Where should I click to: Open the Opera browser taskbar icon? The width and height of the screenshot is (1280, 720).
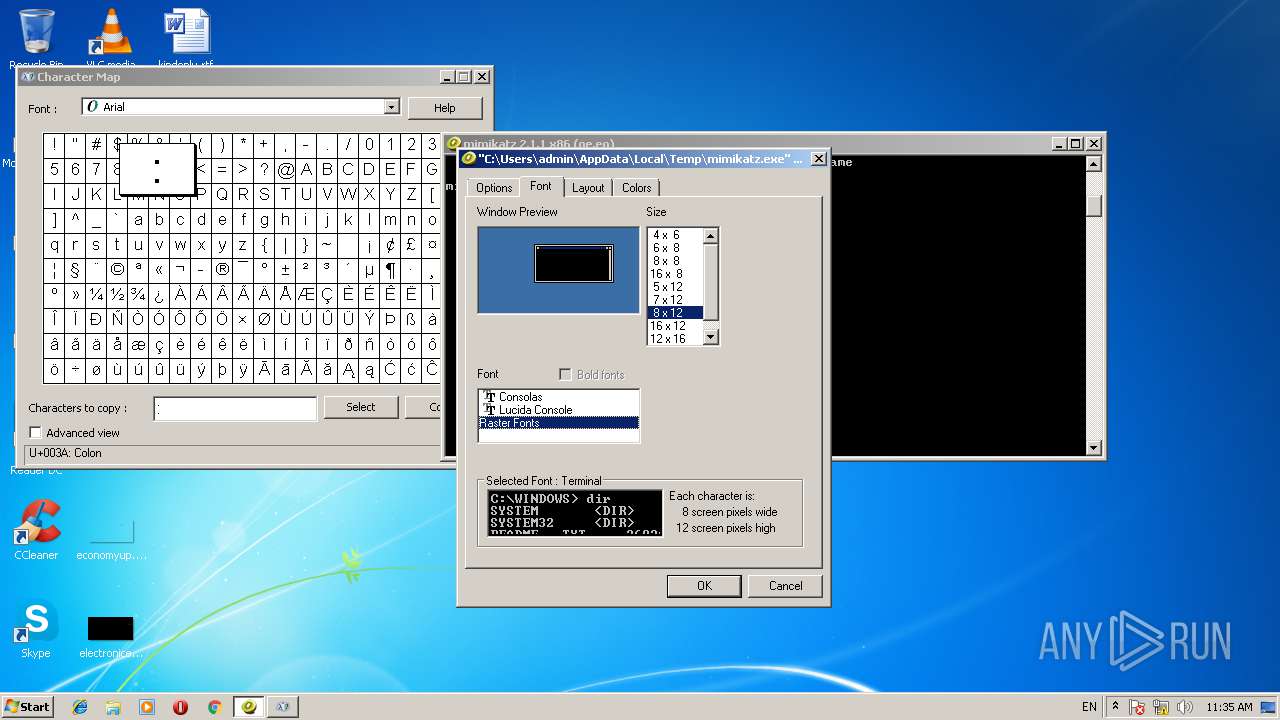point(180,707)
